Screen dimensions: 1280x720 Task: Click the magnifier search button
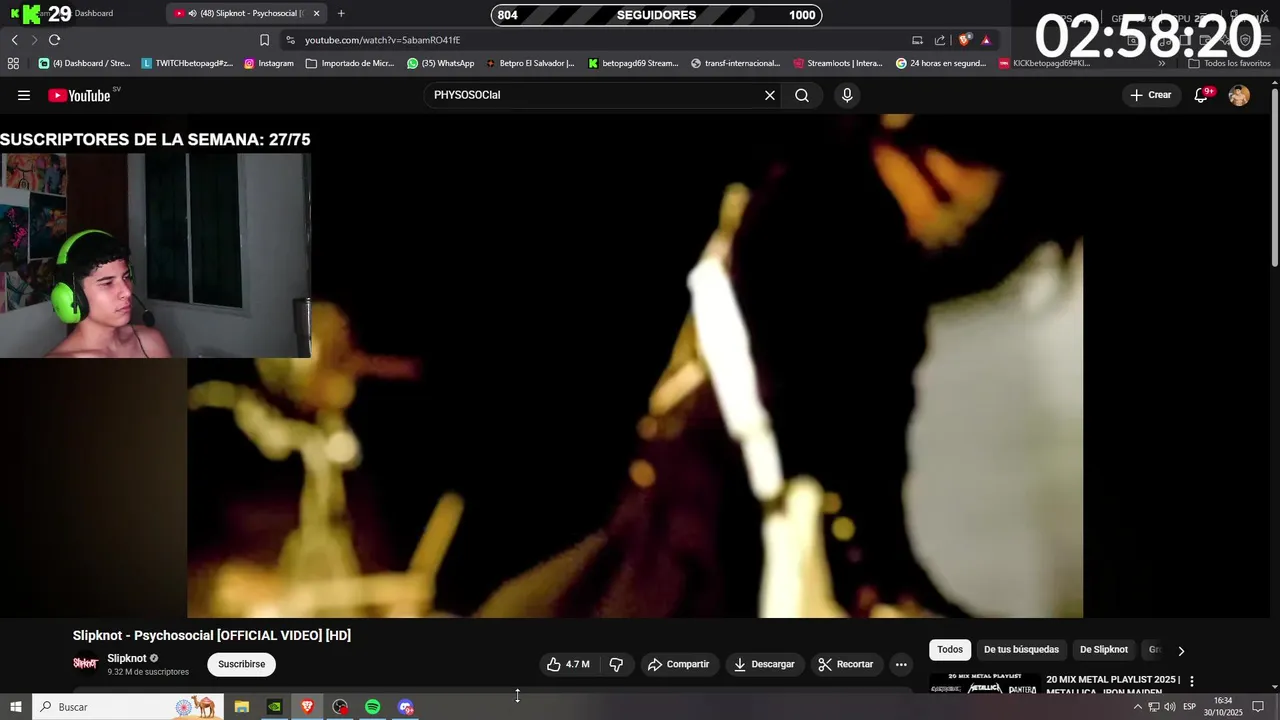pos(802,95)
